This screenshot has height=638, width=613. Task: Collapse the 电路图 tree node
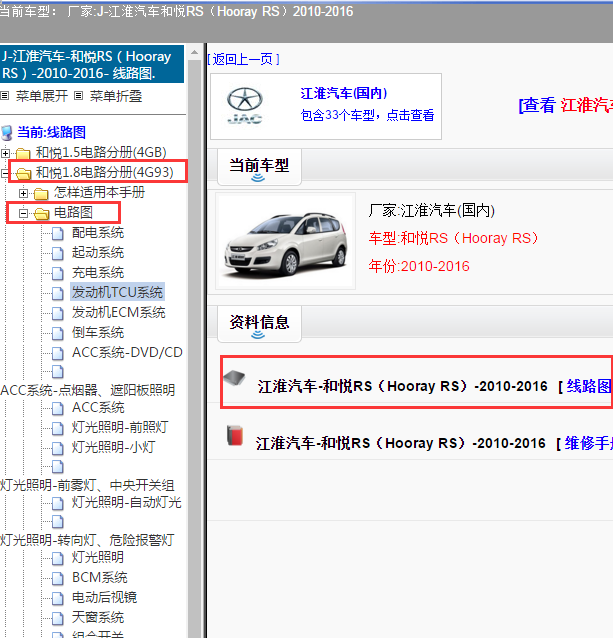click(23, 213)
